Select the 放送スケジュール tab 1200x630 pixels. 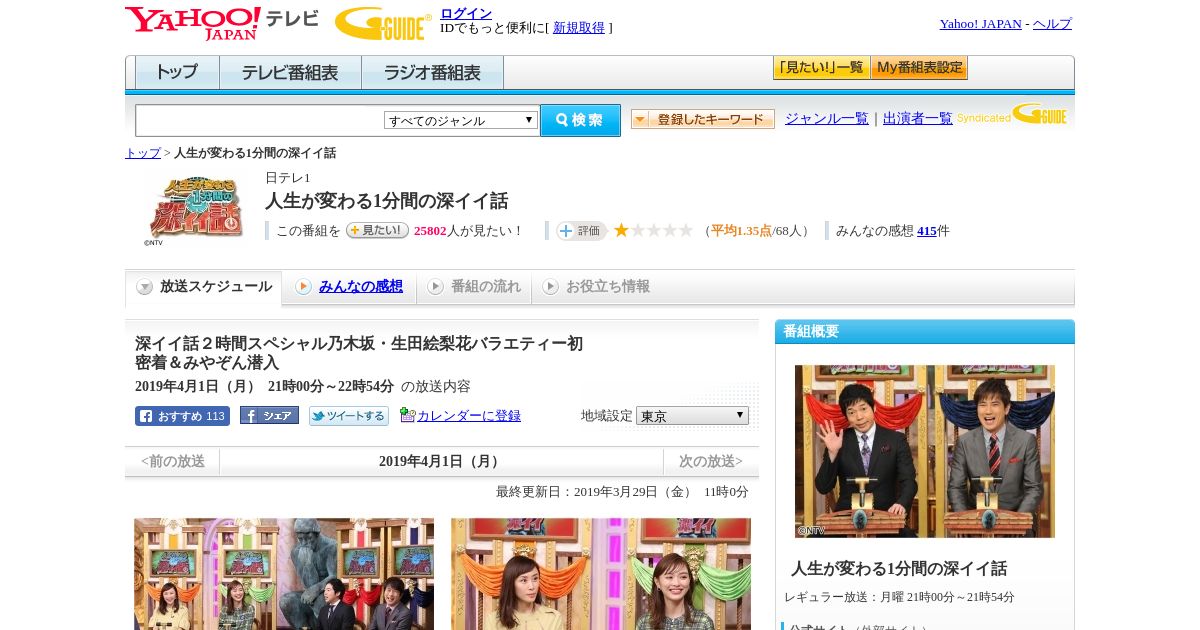pos(204,287)
